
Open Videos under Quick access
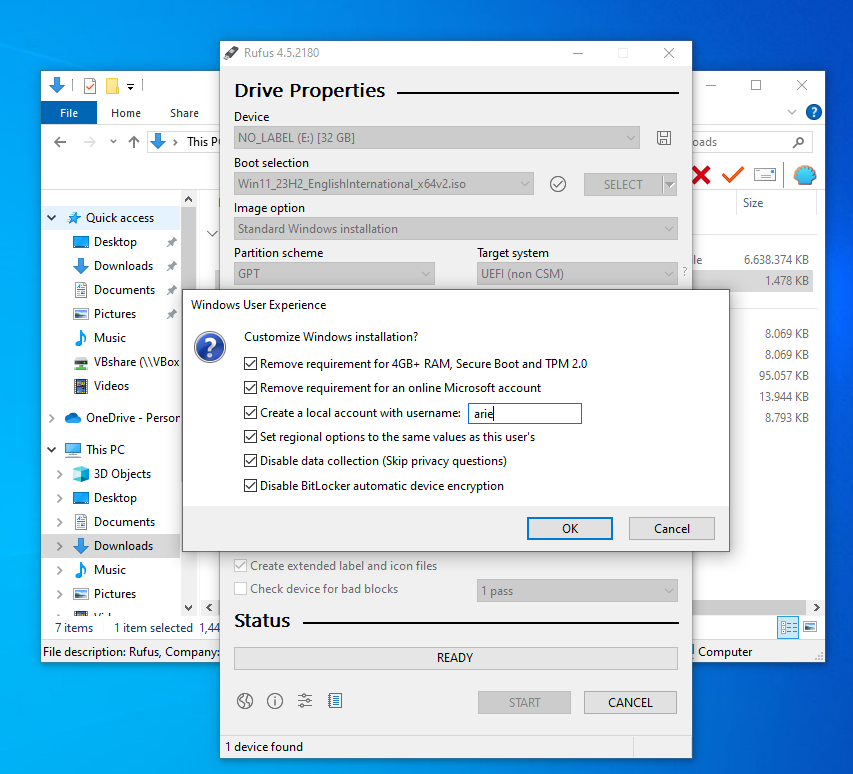[111, 386]
